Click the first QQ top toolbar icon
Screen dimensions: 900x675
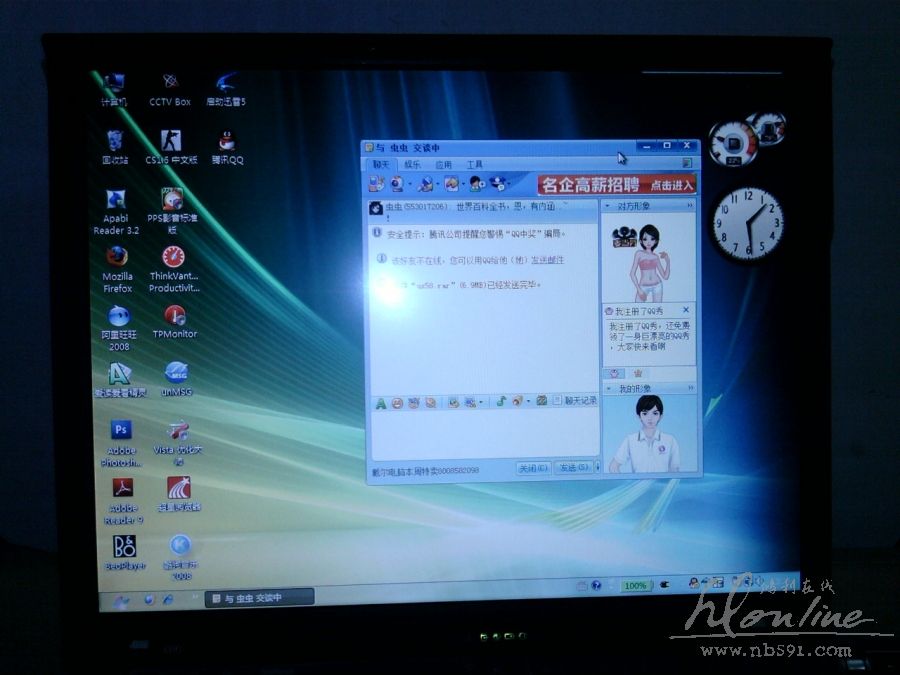point(376,184)
